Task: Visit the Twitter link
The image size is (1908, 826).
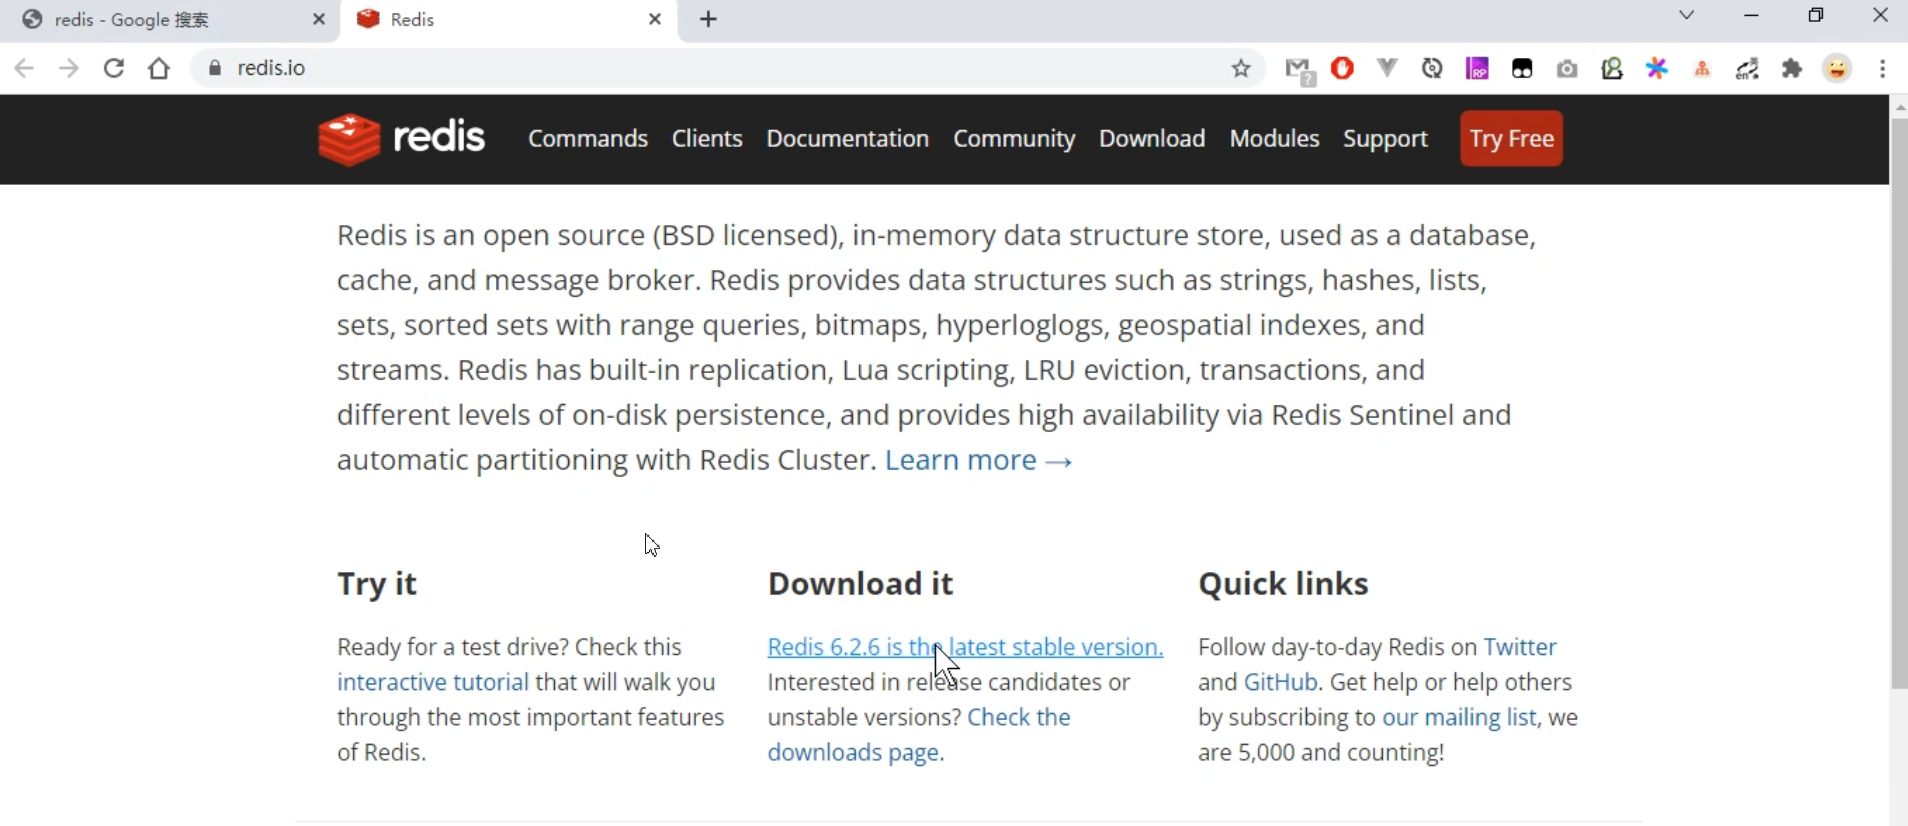Action: (1520, 647)
